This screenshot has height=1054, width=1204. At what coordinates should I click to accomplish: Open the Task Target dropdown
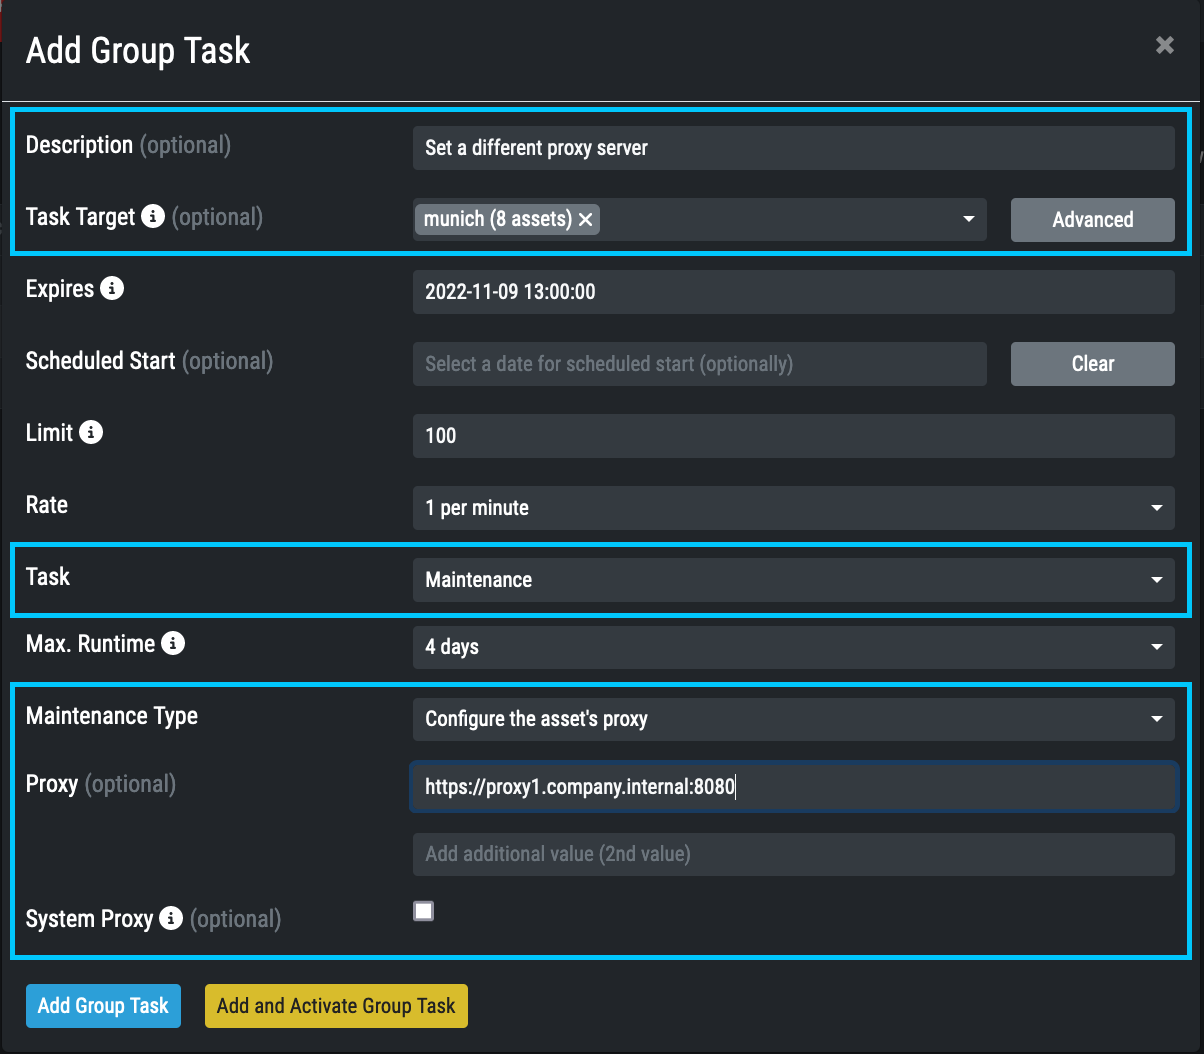[x=967, y=219]
